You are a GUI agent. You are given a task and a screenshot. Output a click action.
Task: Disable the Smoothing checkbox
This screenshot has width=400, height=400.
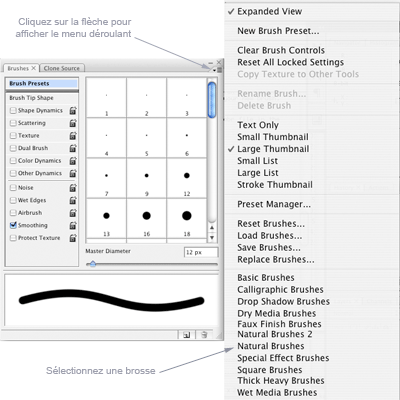[x=13, y=225]
